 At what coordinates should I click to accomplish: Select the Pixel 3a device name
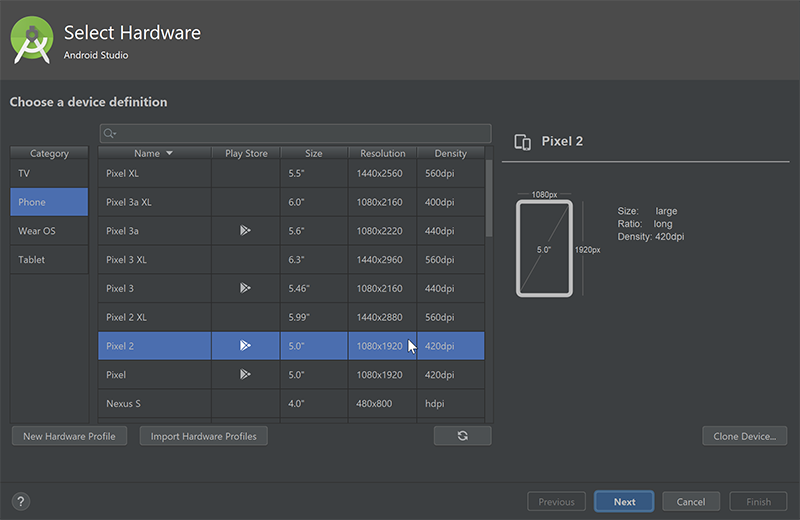click(122, 231)
